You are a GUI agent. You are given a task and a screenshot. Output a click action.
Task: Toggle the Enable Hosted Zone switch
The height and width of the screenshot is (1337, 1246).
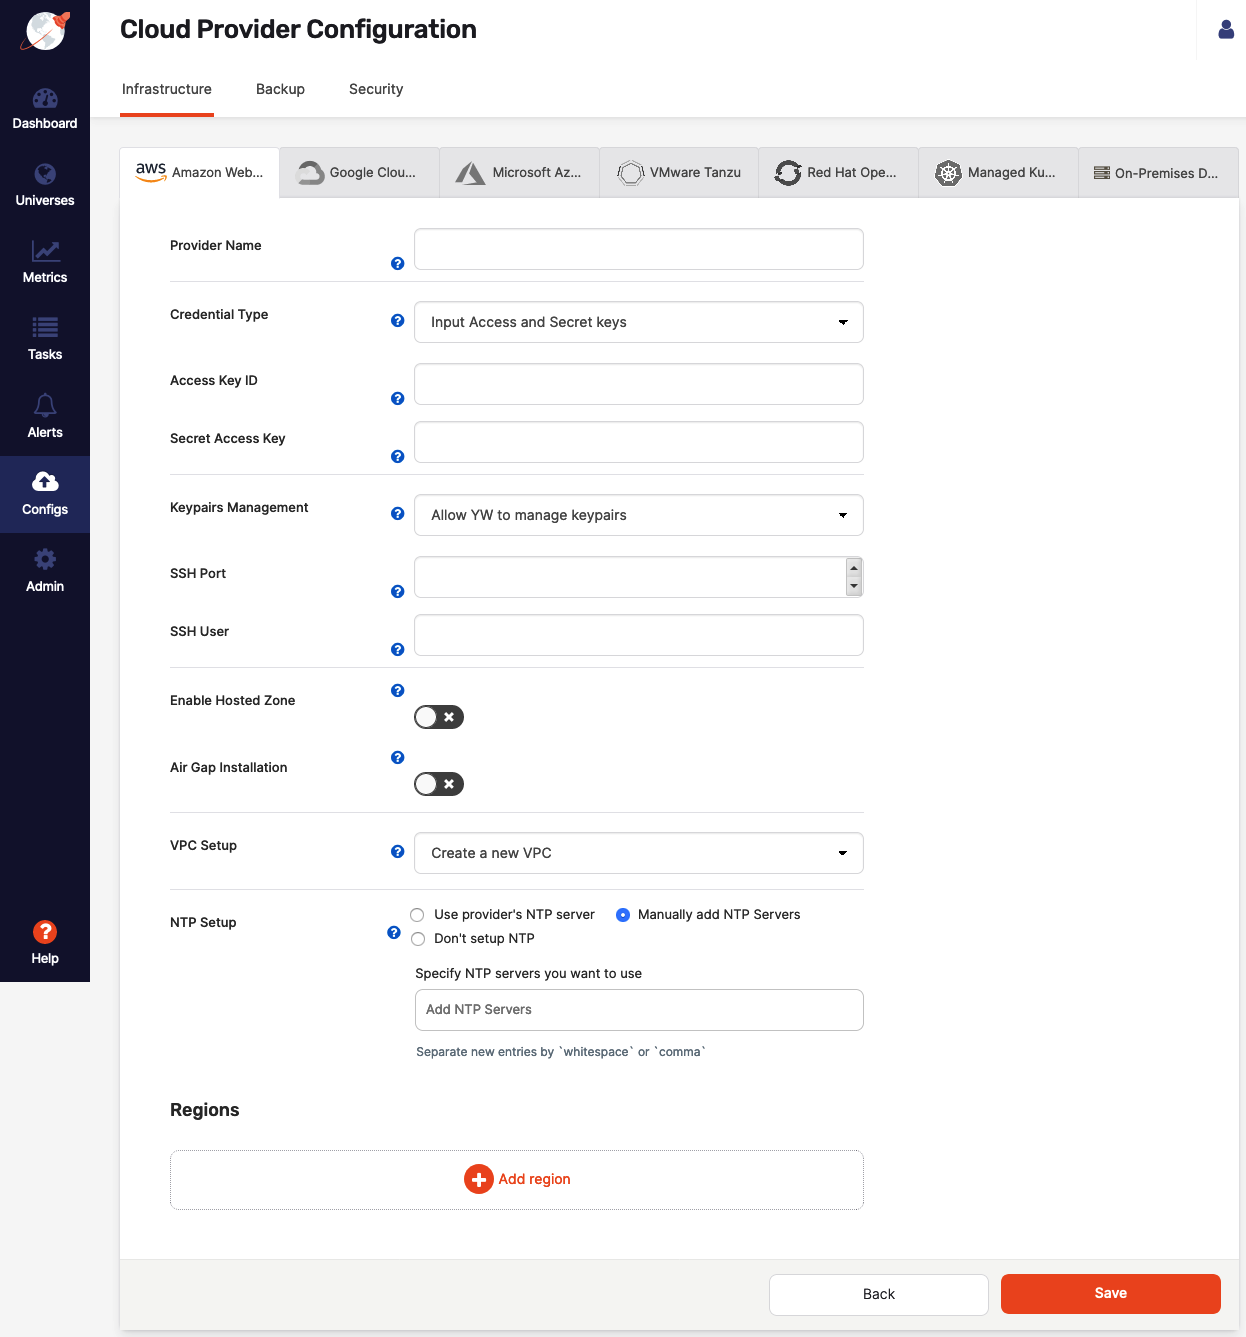click(x=439, y=717)
